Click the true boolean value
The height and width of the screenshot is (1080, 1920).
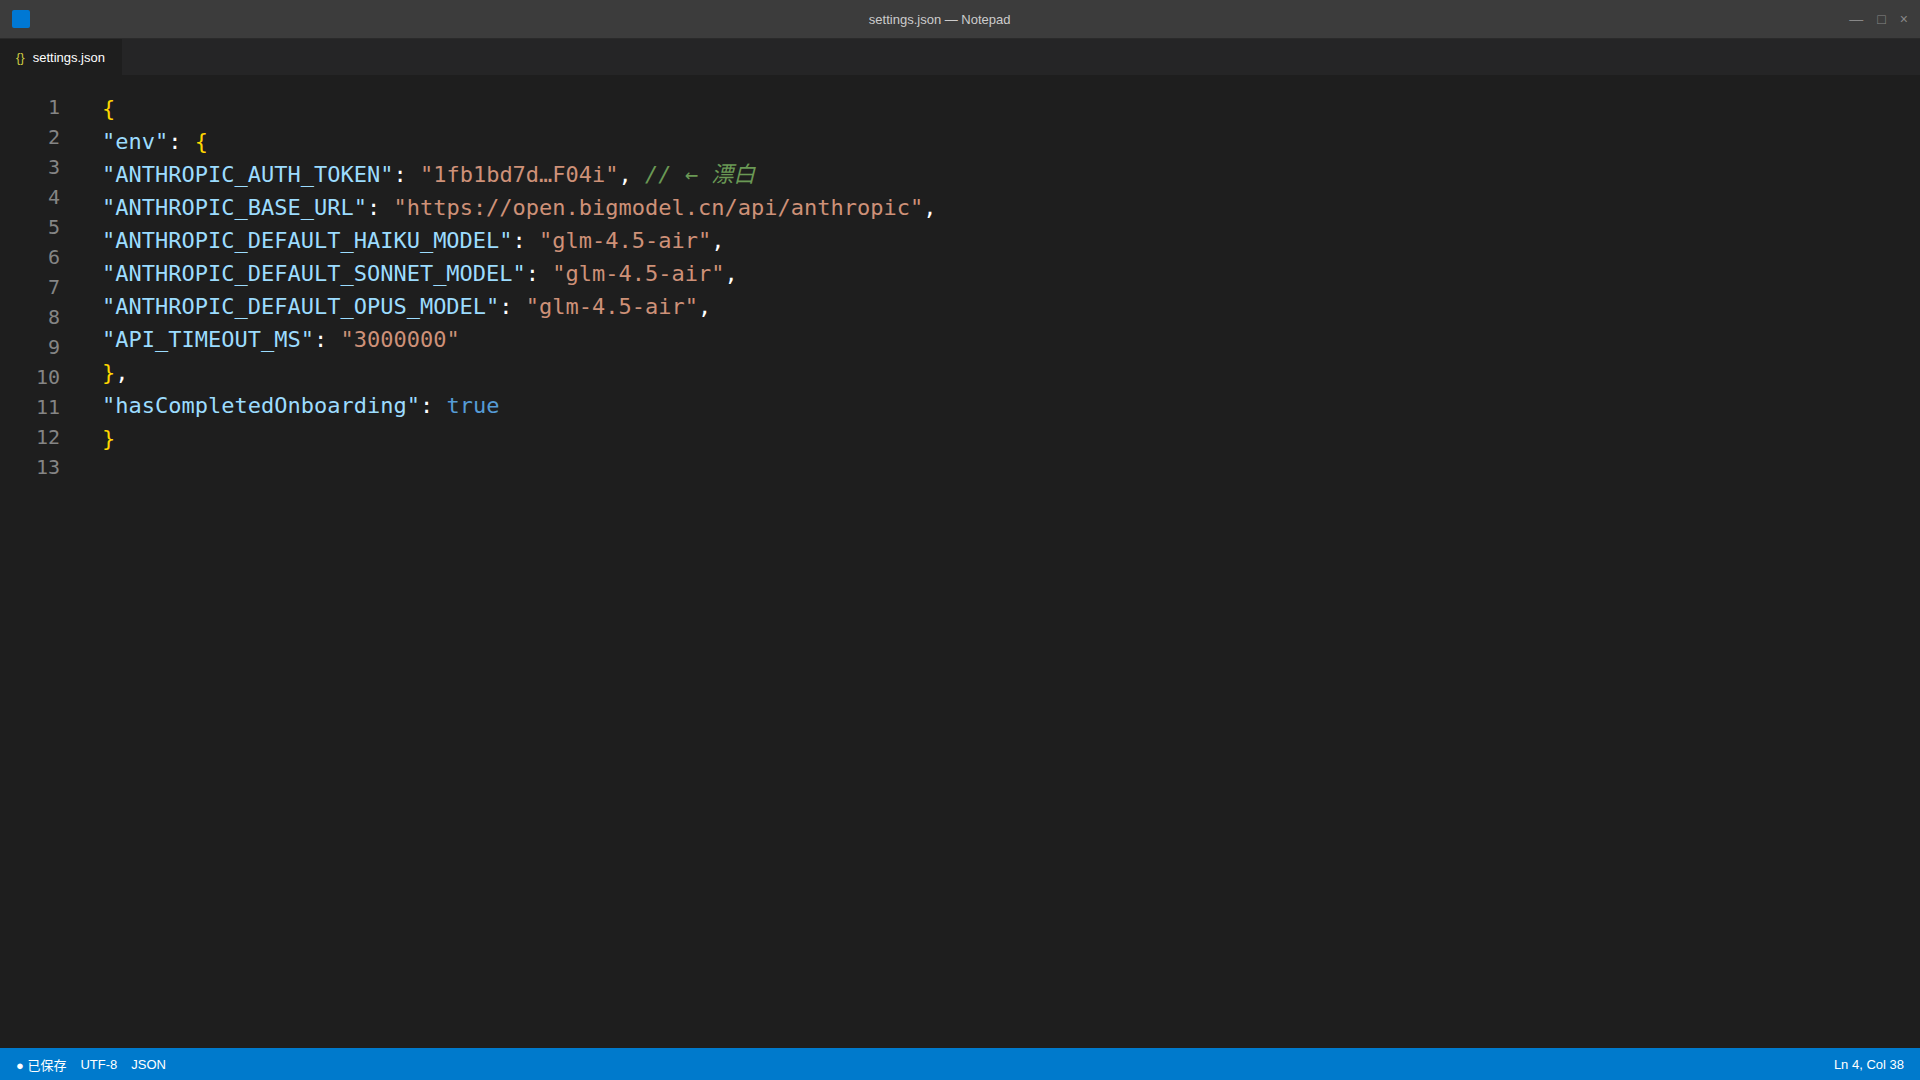[473, 406]
